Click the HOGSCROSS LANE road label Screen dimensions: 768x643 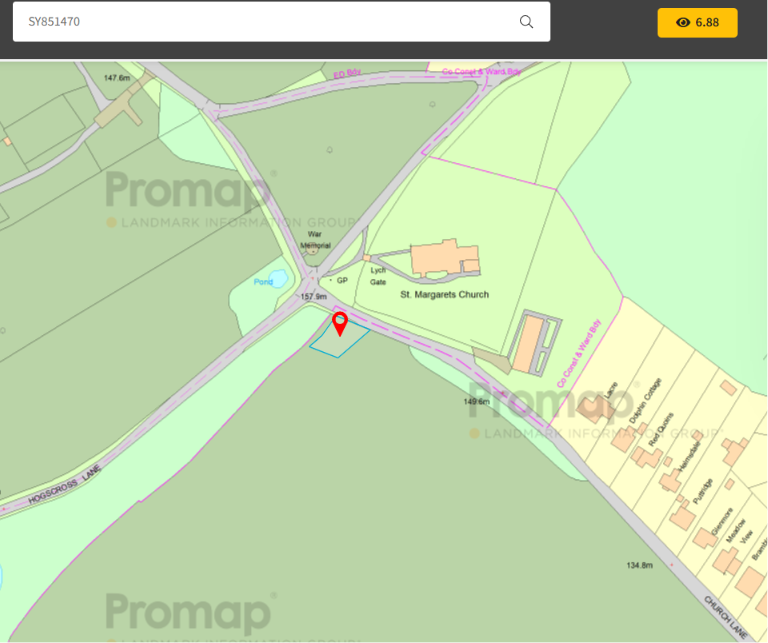pyautogui.click(x=65, y=484)
